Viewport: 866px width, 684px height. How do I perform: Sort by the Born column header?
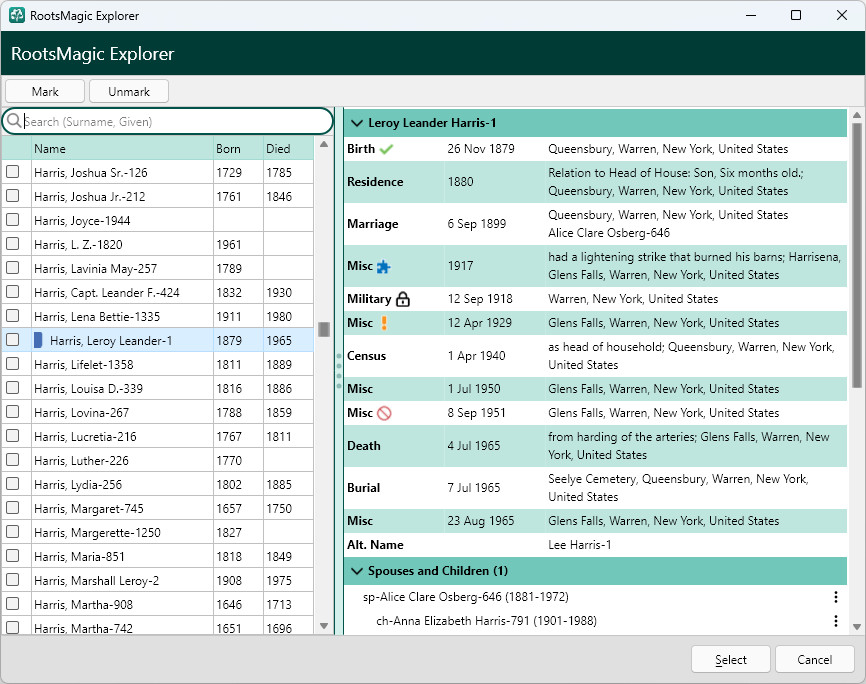[x=238, y=149]
